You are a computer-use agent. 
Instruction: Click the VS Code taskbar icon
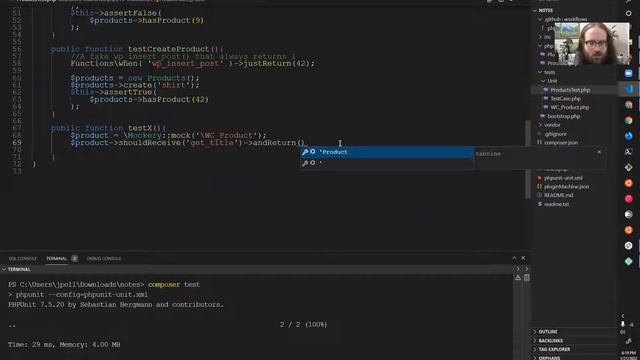(x=629, y=89)
